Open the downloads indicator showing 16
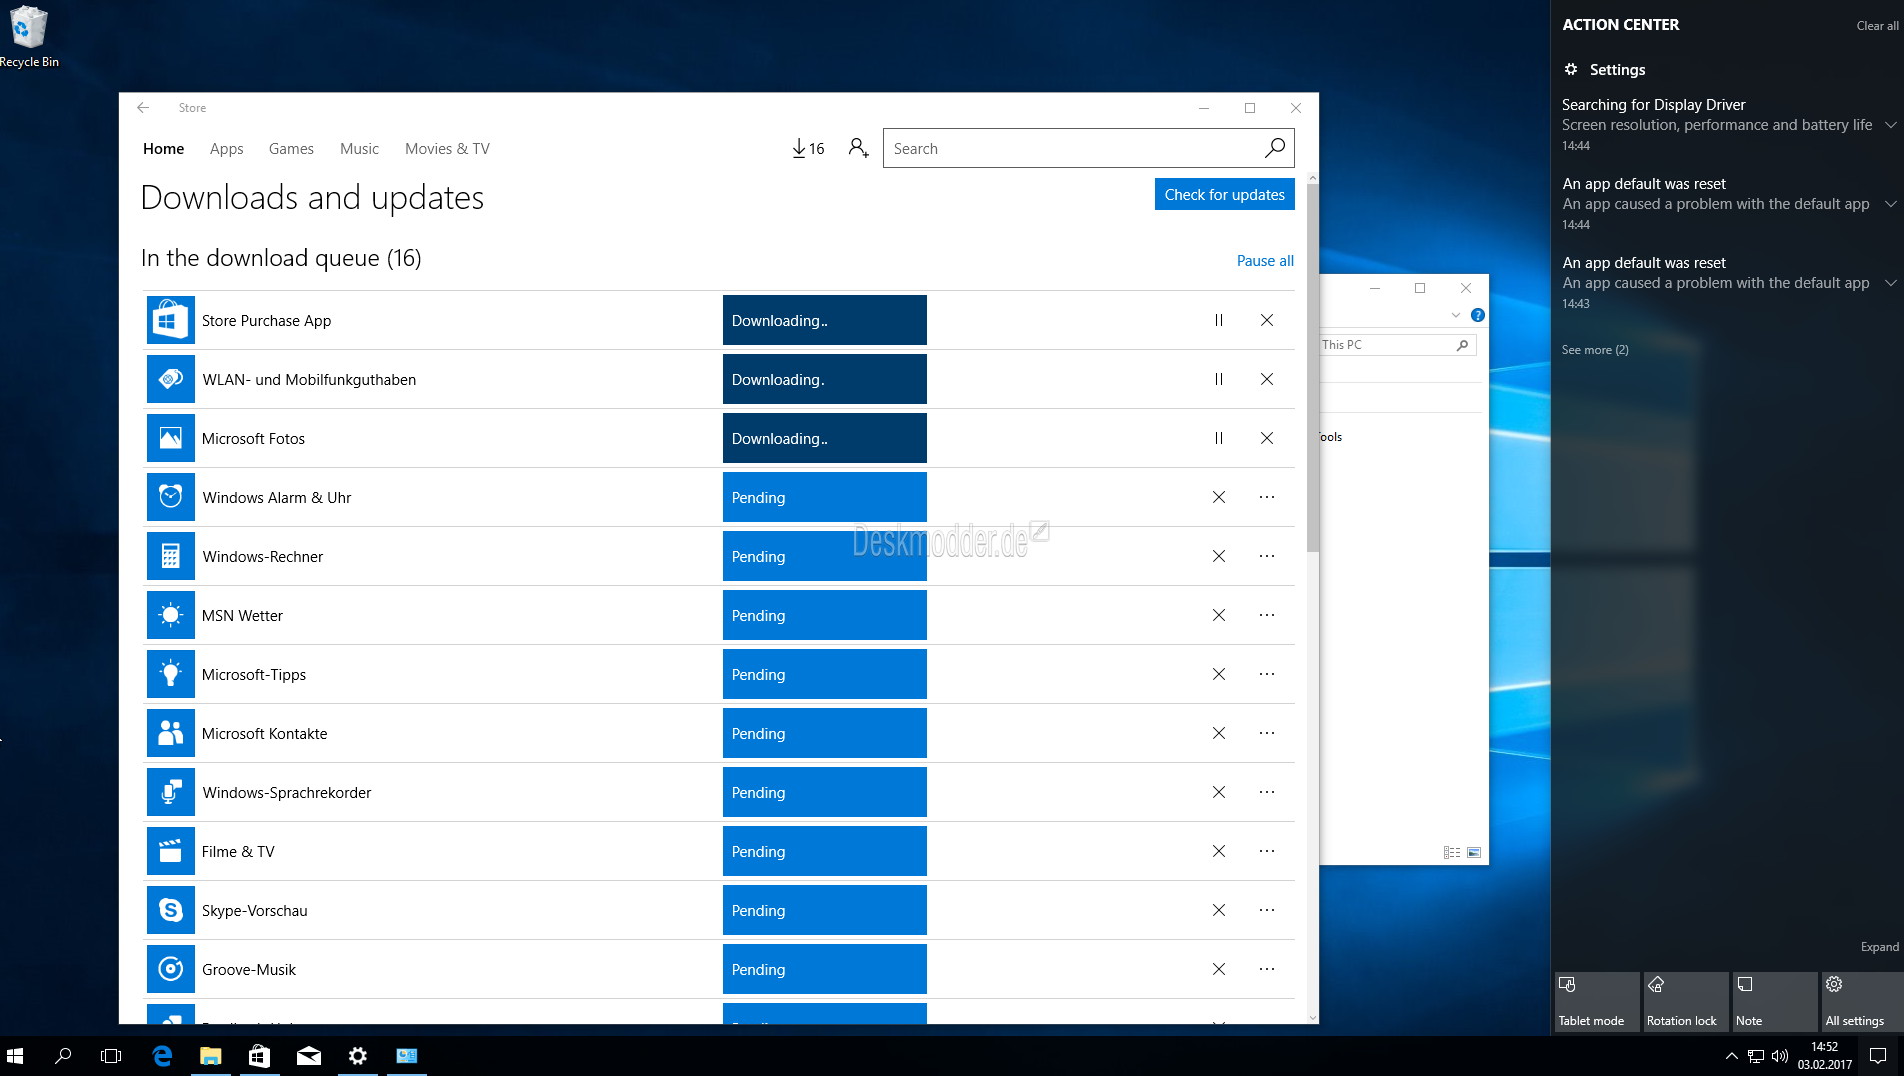The width and height of the screenshot is (1904, 1076). pos(808,148)
